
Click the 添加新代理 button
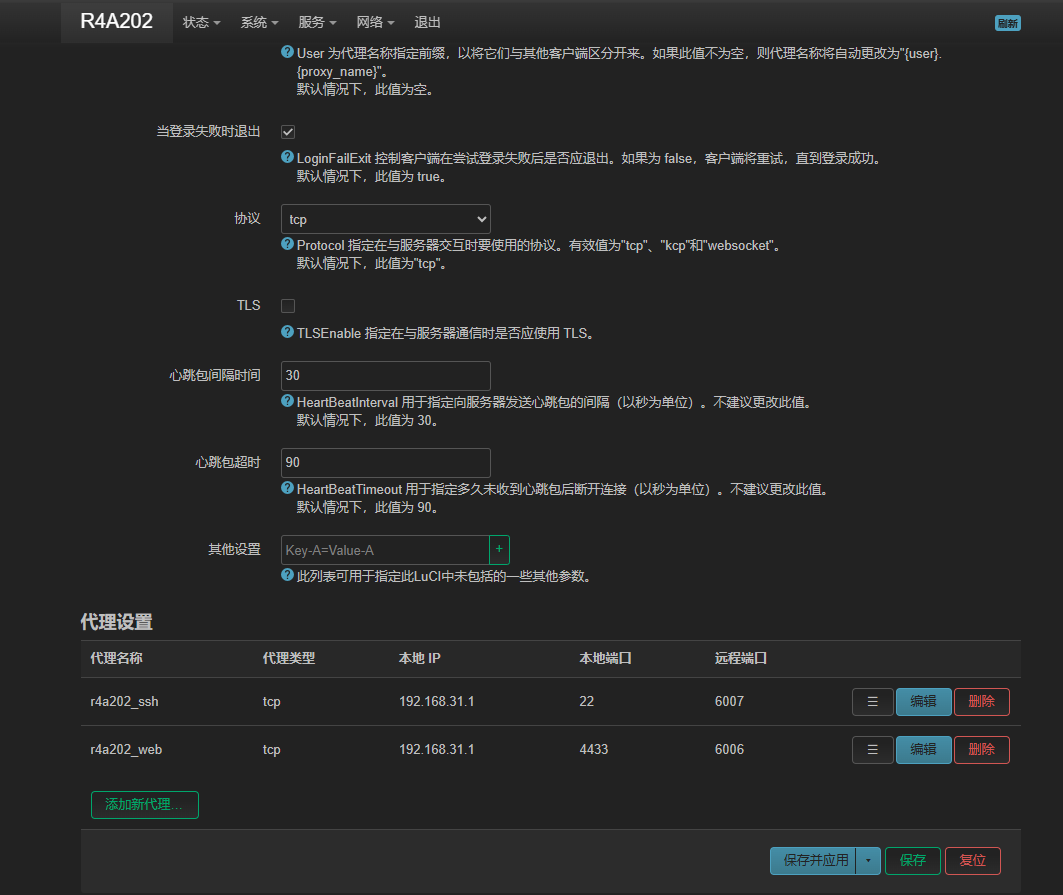point(145,805)
